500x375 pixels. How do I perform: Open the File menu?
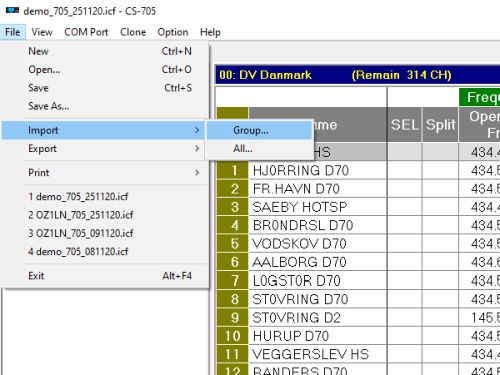coord(13,32)
